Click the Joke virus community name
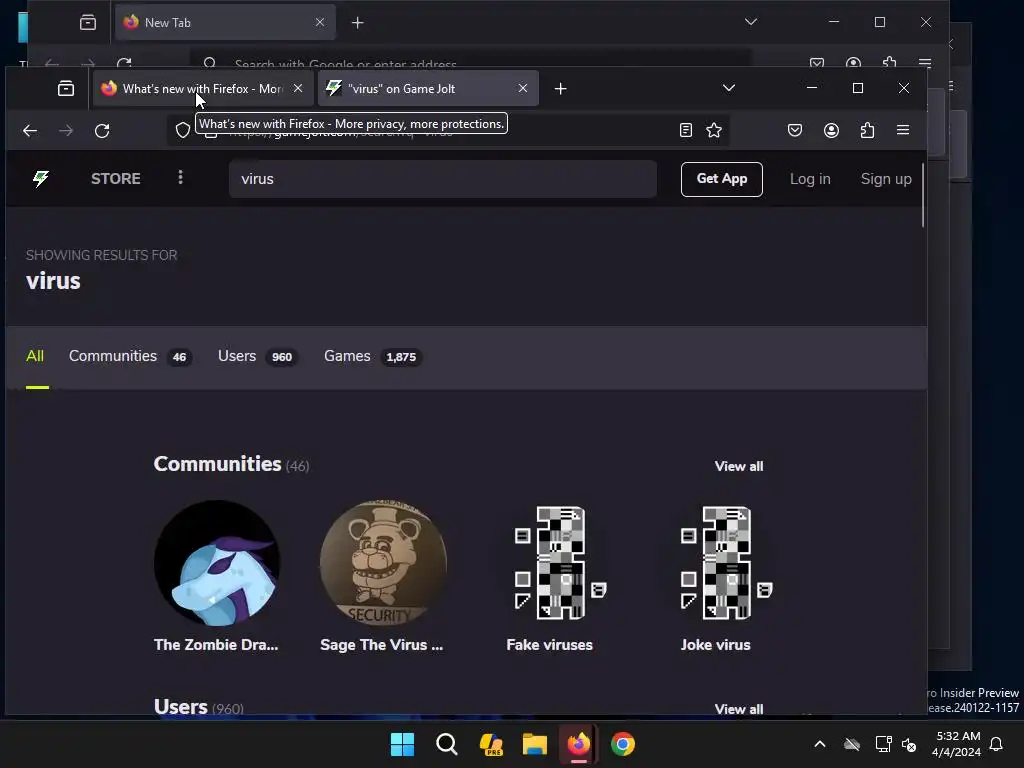The image size is (1024, 768). [716, 645]
